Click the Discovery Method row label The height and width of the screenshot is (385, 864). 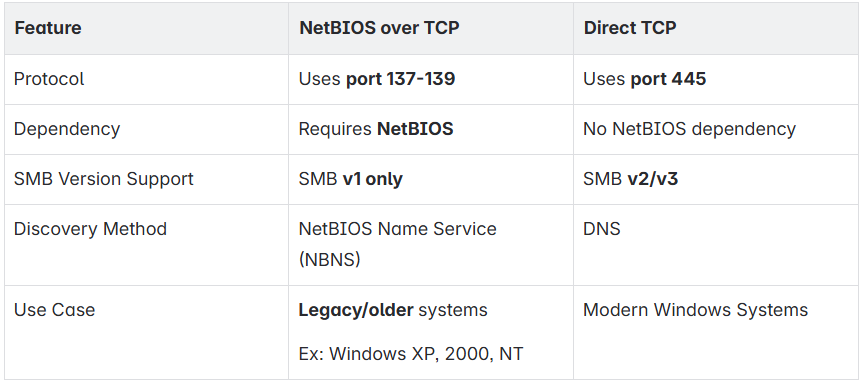pos(90,229)
